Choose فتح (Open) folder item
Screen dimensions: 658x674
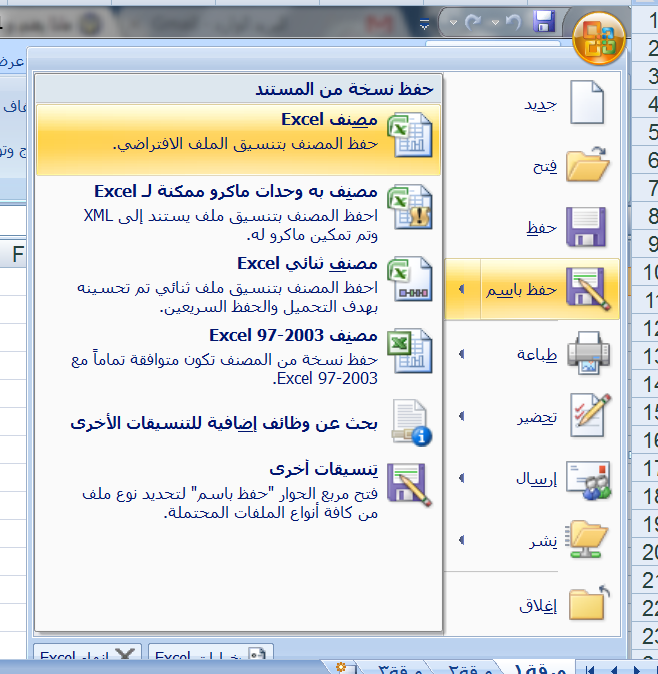[533, 165]
